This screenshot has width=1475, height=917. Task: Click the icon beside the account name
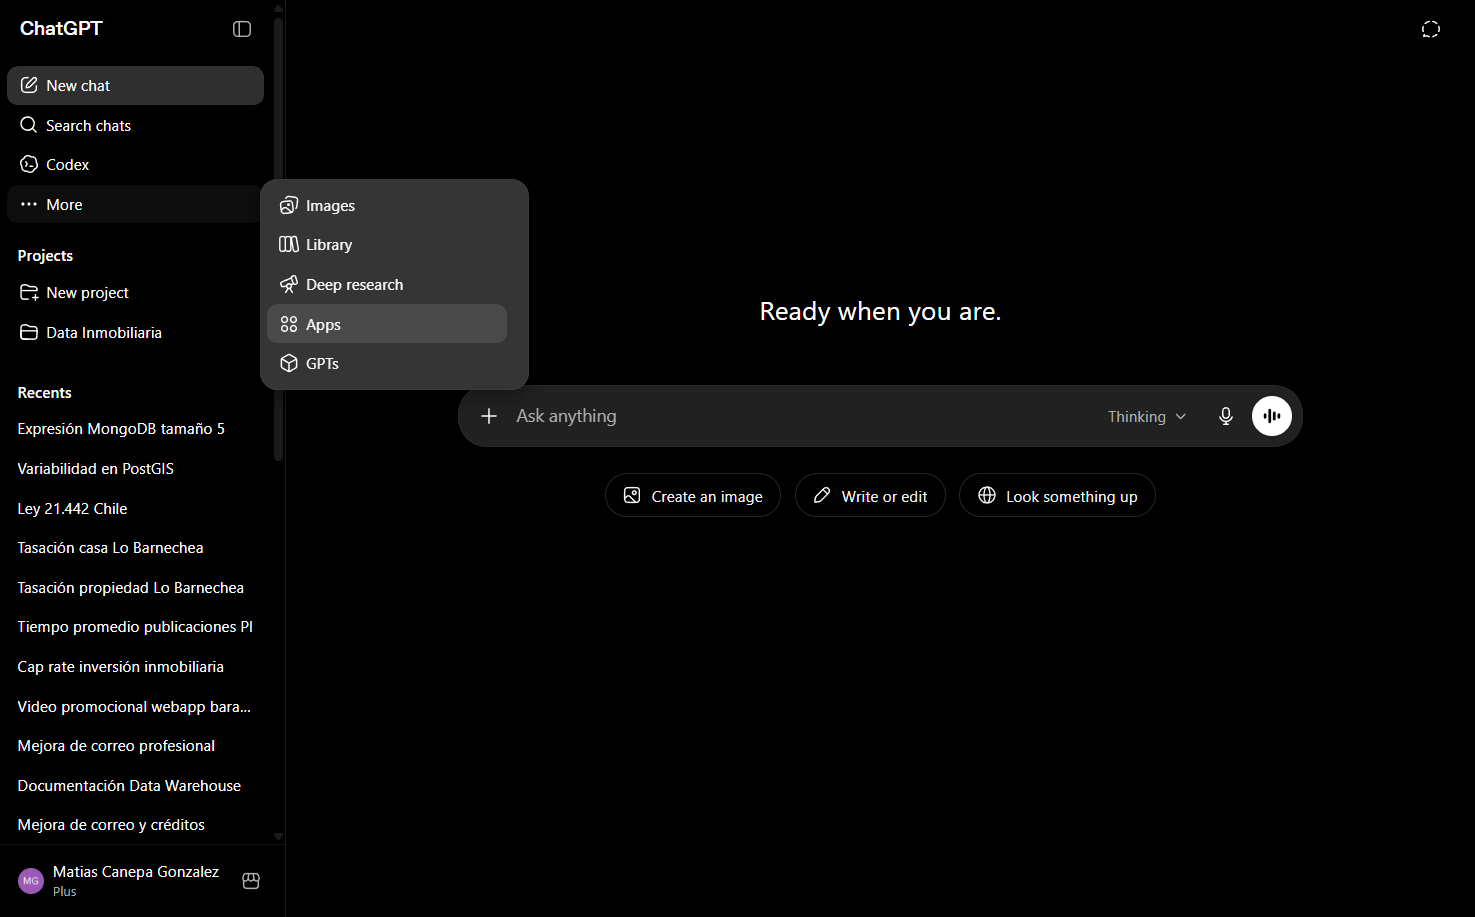(x=251, y=881)
